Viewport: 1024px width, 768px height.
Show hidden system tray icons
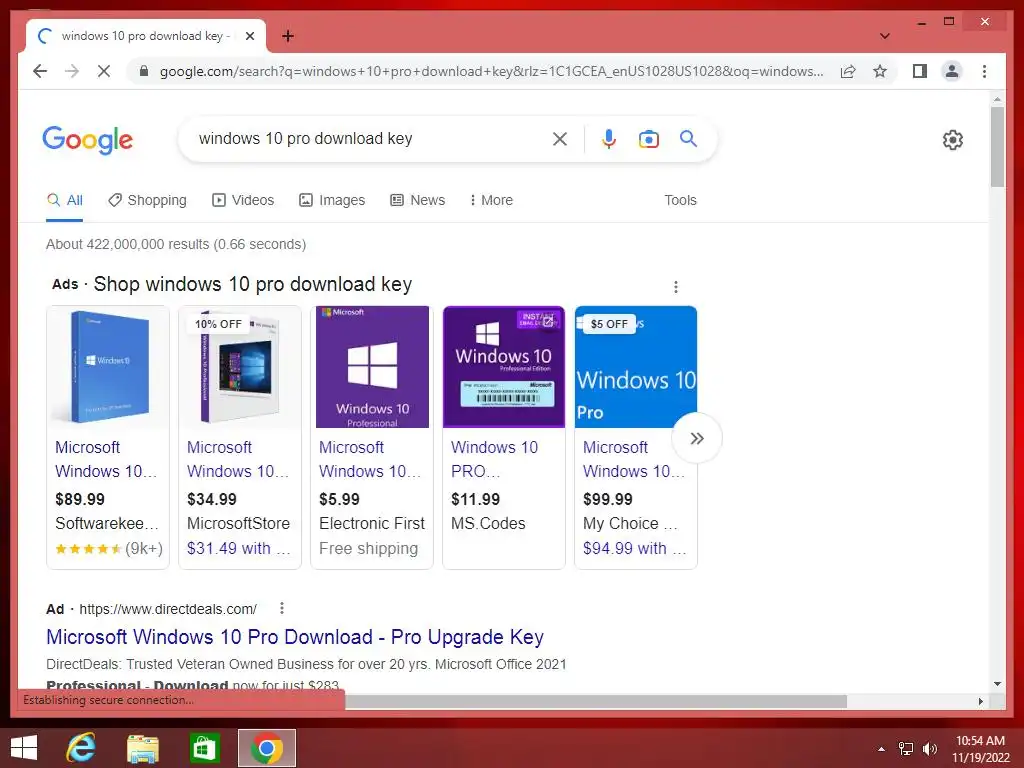click(881, 749)
